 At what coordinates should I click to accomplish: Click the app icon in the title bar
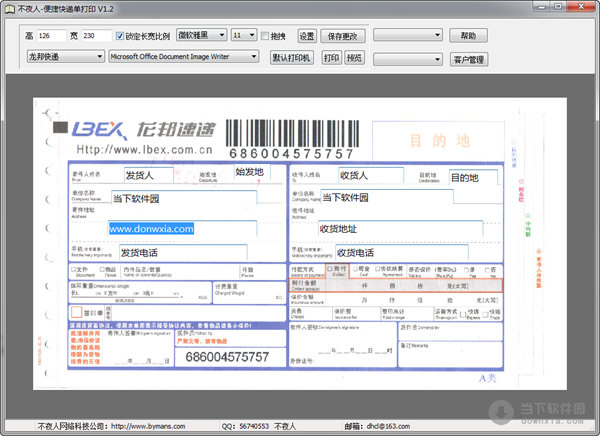coord(10,8)
